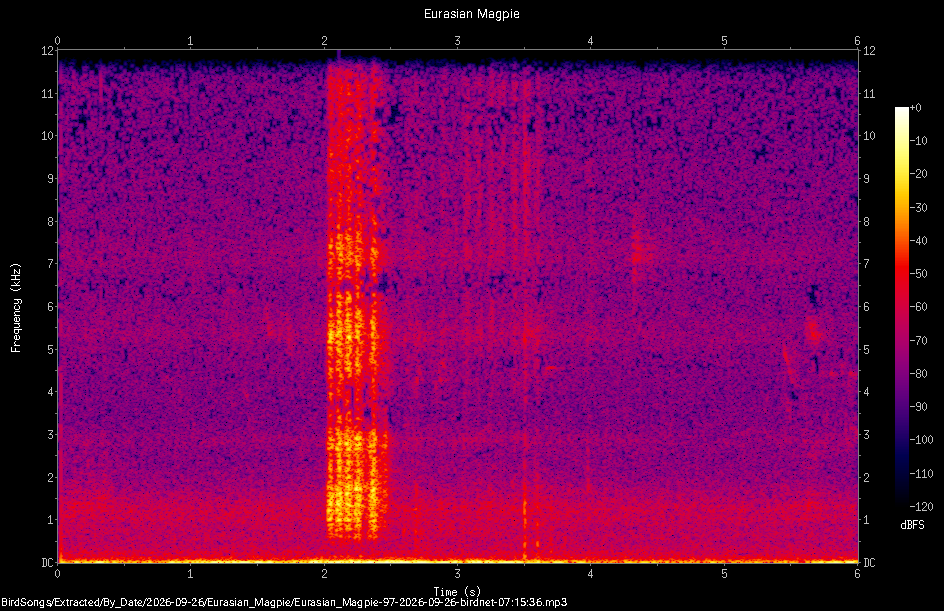Click the '-70' color scale value
Image resolution: width=944 pixels, height=611 pixels.
tap(919, 341)
